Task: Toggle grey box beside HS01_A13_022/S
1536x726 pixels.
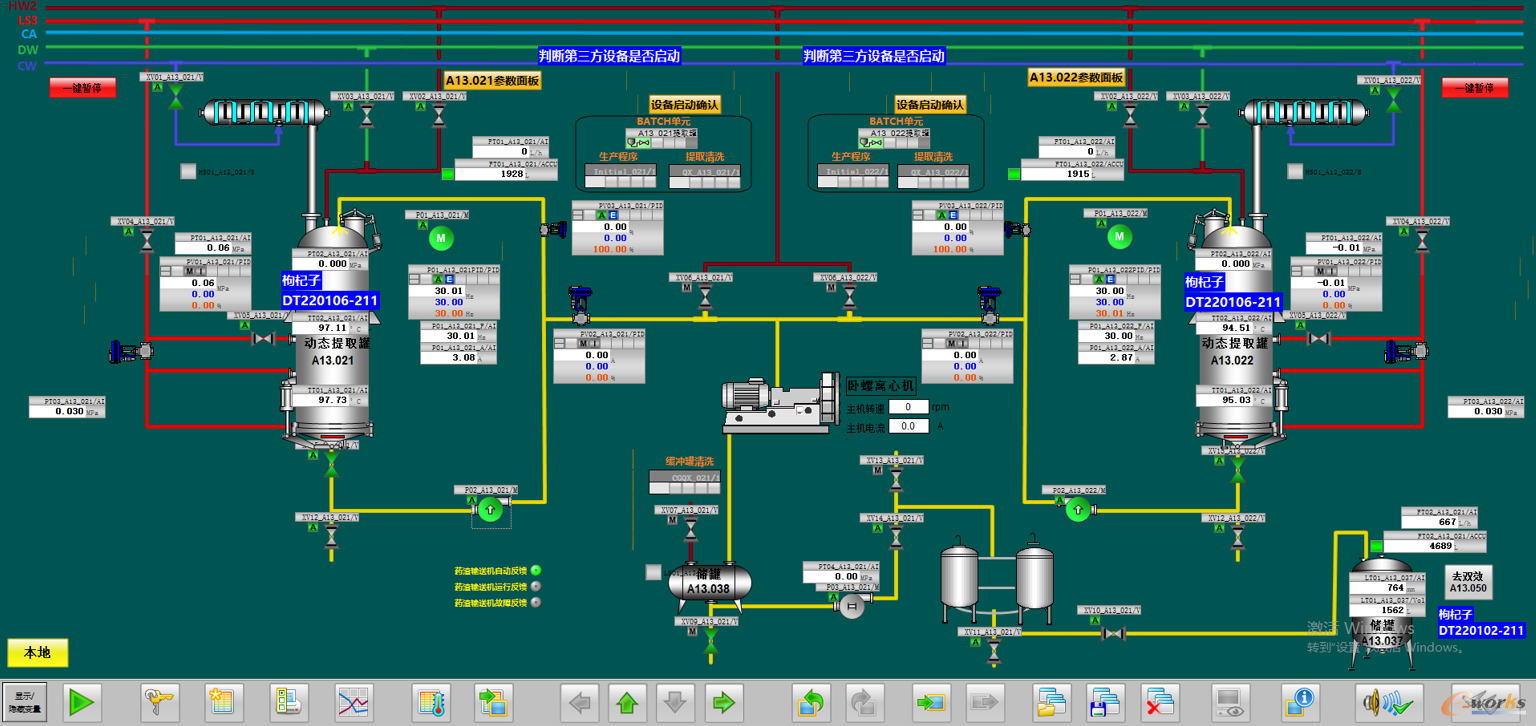Action: click(1296, 172)
